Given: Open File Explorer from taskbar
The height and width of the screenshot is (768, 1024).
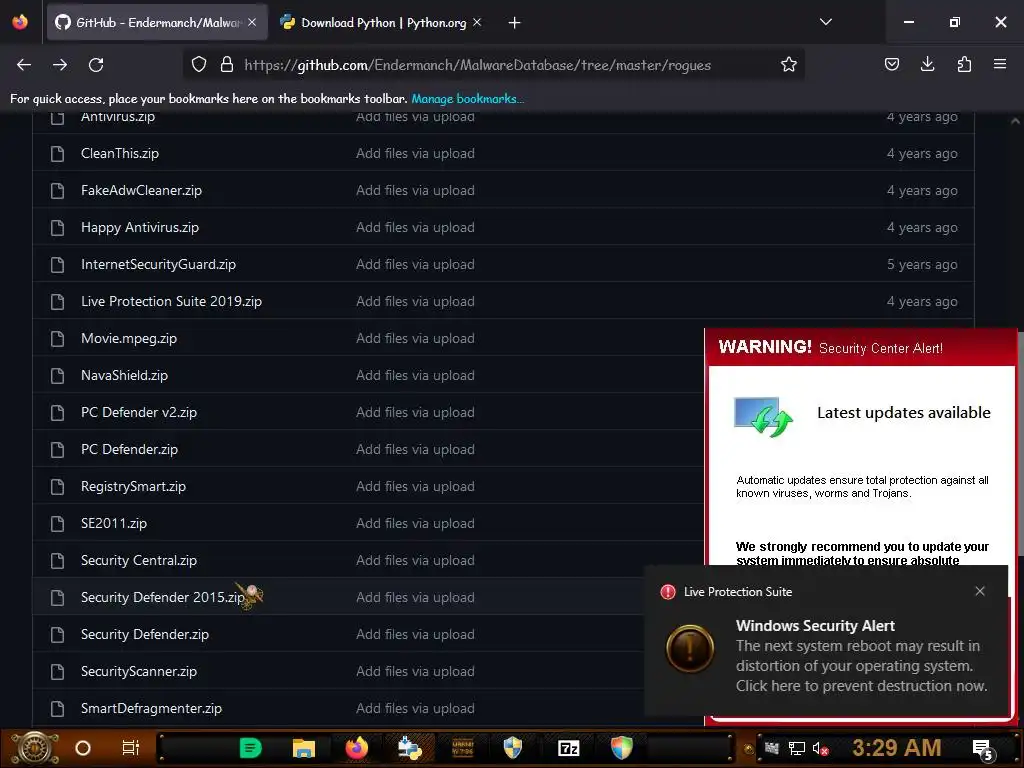Looking at the screenshot, I should [304, 748].
